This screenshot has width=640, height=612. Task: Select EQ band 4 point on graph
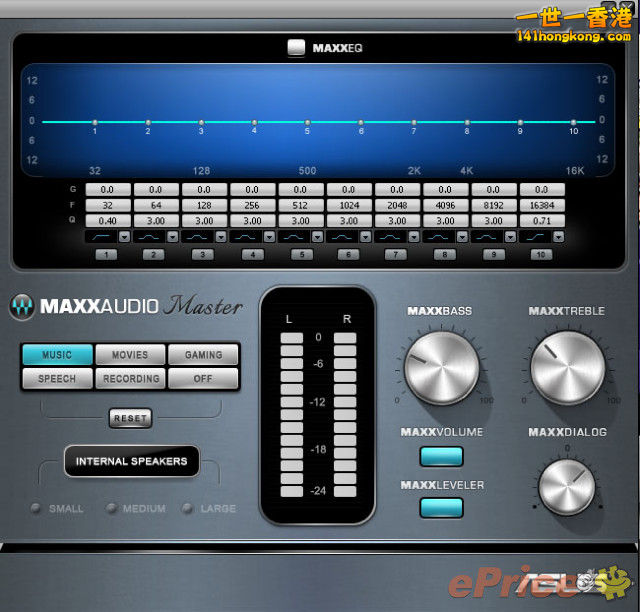tap(254, 122)
